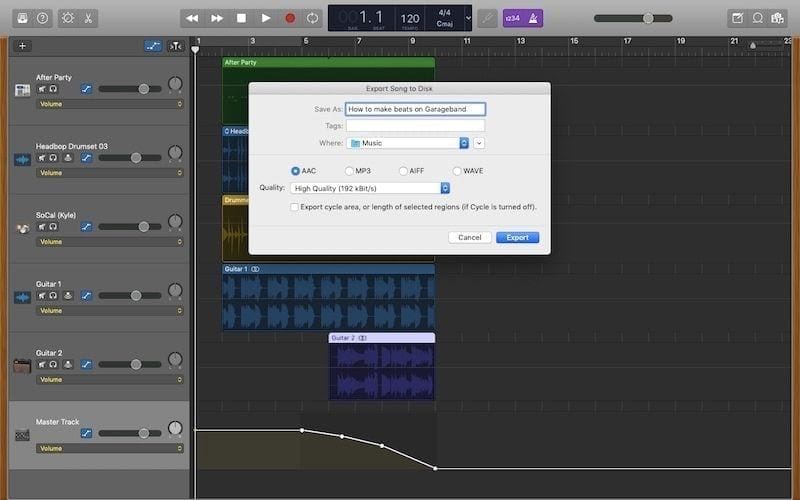Toggle automation on Master Track

[86, 433]
